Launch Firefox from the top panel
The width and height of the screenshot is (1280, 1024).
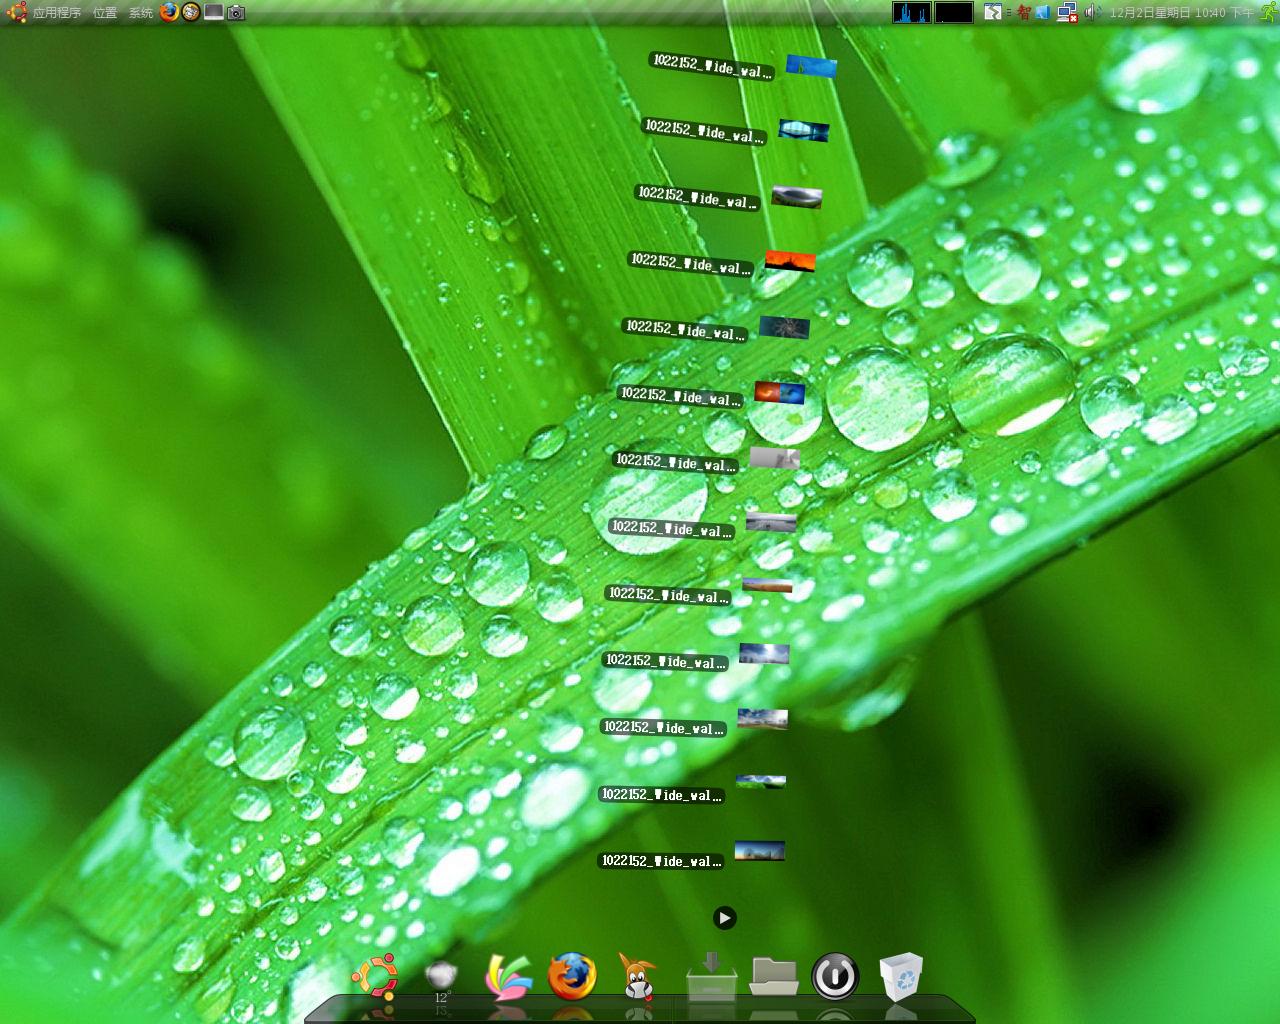[x=169, y=12]
